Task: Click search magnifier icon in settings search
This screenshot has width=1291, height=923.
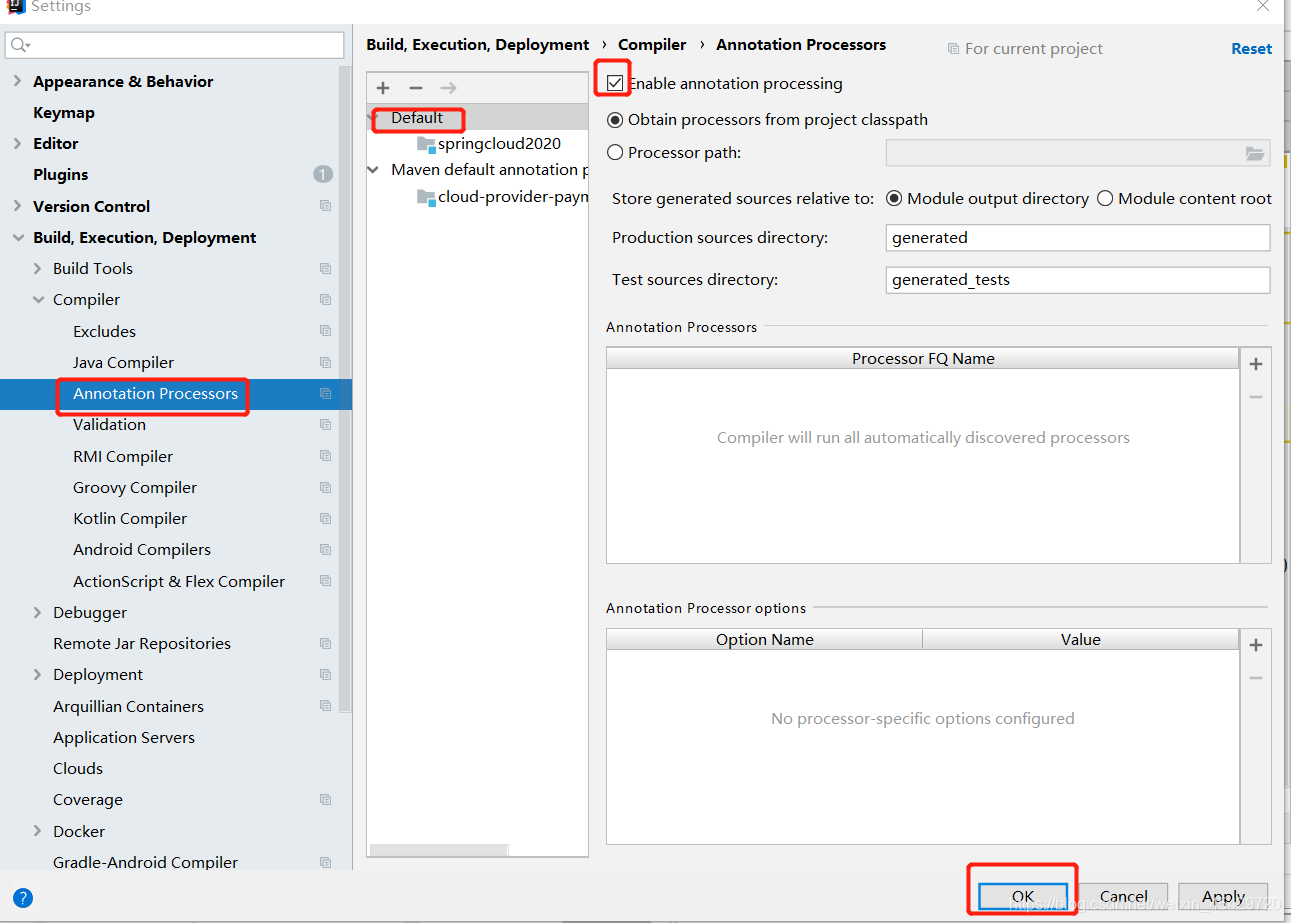Action: (x=20, y=45)
